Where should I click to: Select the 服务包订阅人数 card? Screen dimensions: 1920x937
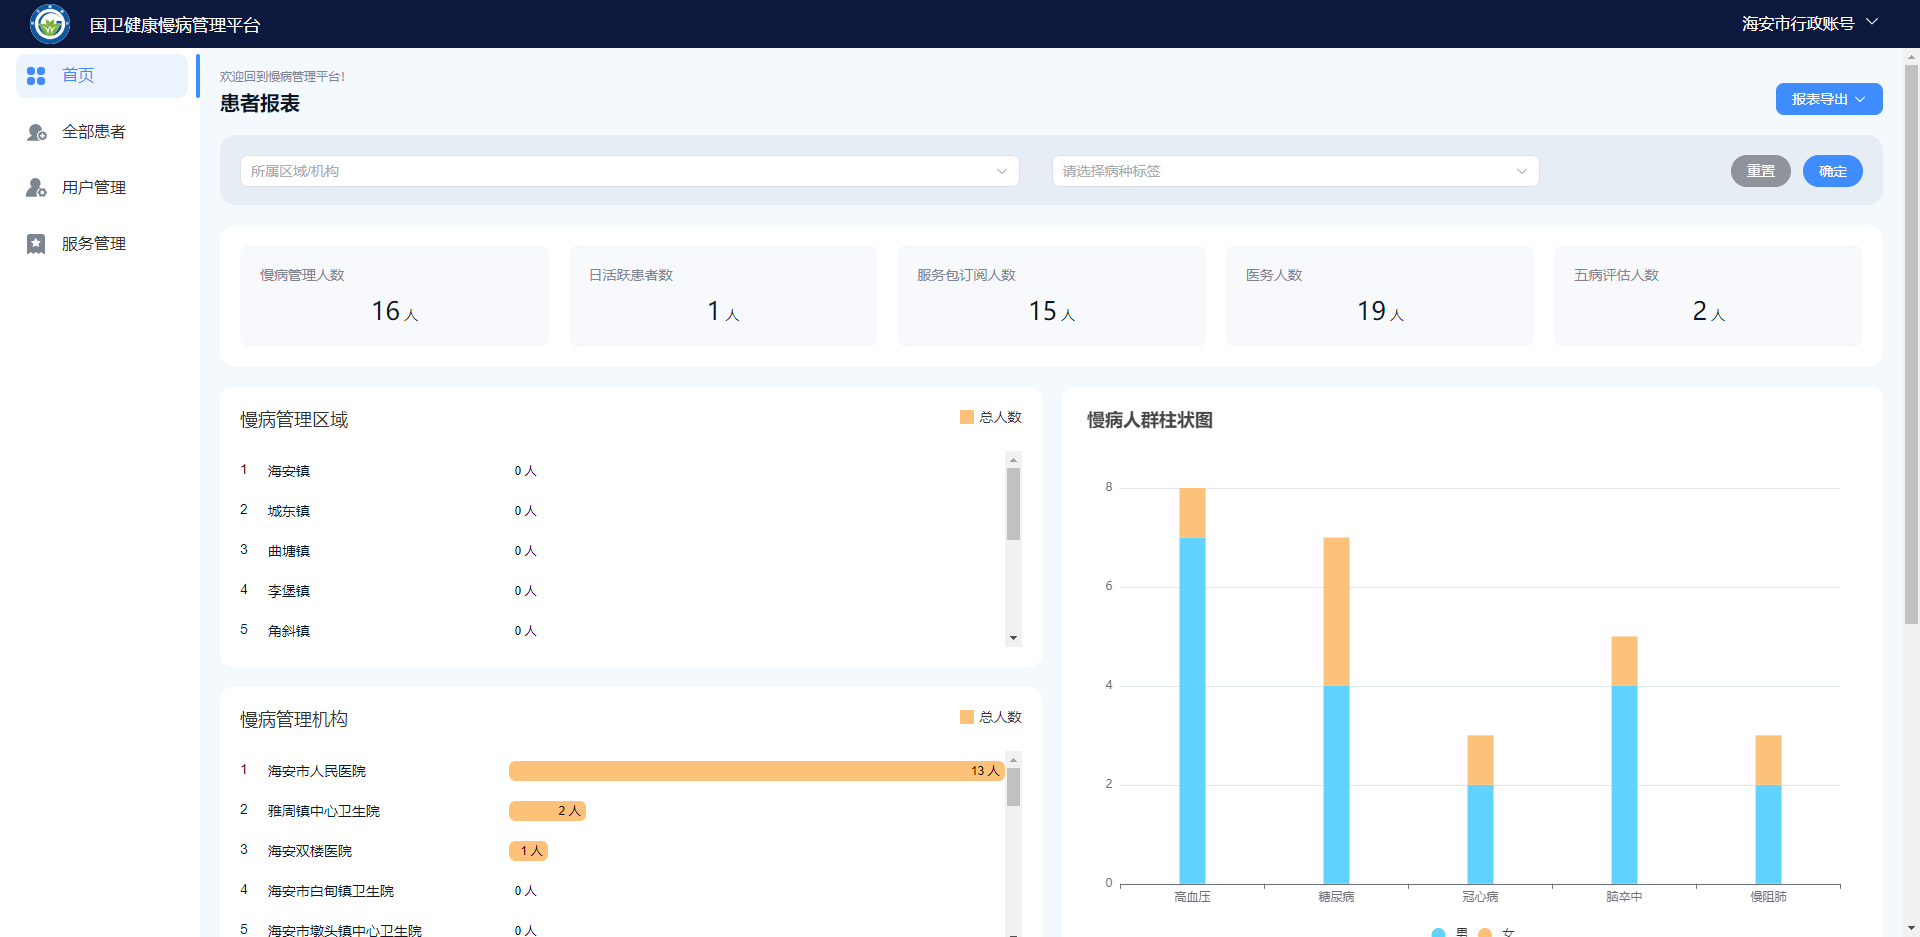(1051, 296)
